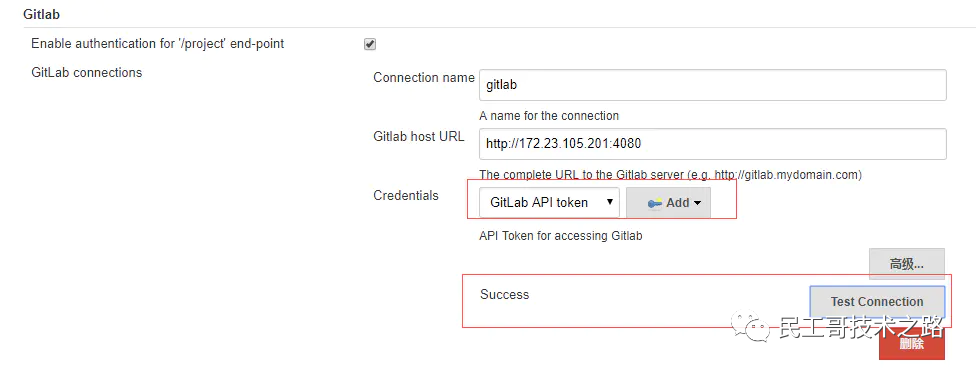Open the 高级... advanced settings button
Screen dimensions: 976x370
[907, 263]
